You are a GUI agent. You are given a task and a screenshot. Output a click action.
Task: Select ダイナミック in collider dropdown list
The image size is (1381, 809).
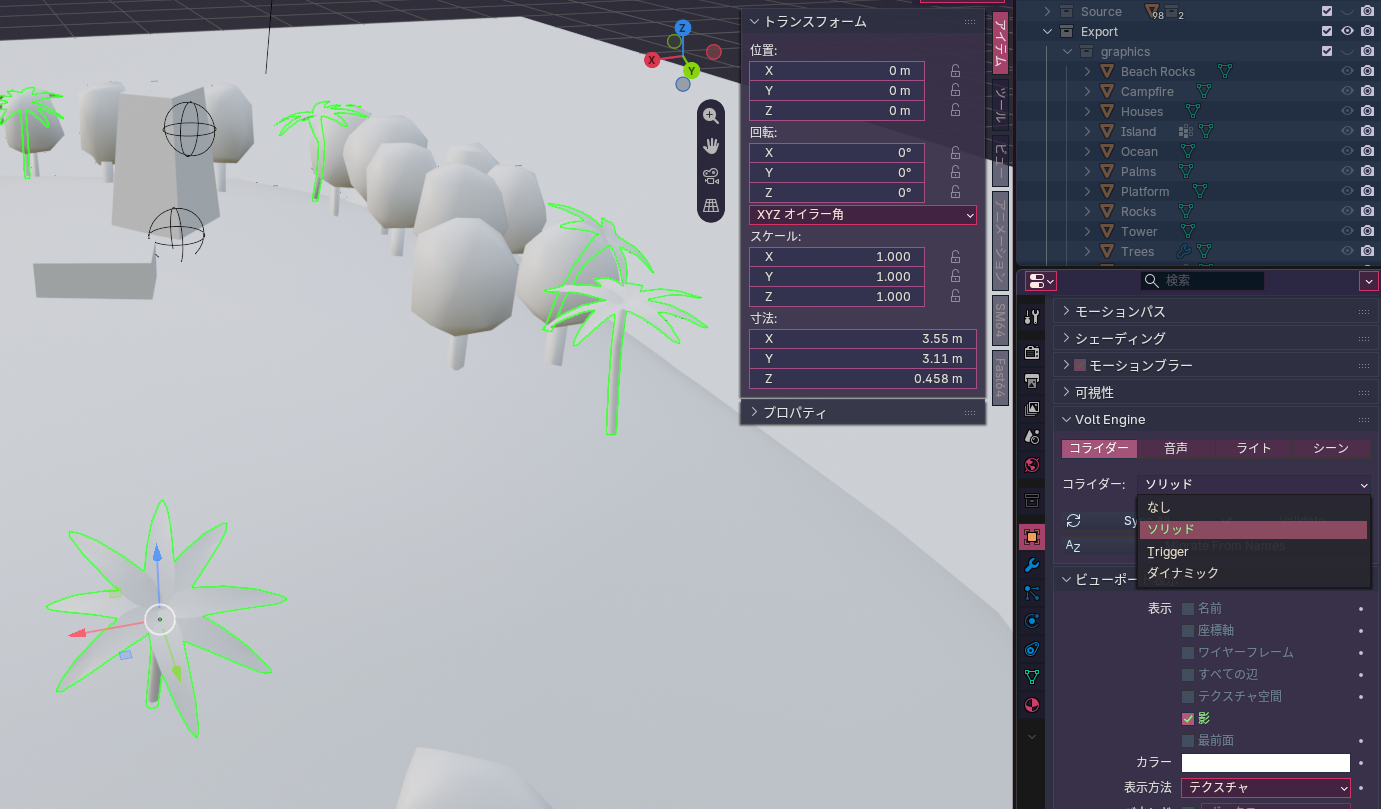tap(1253, 573)
